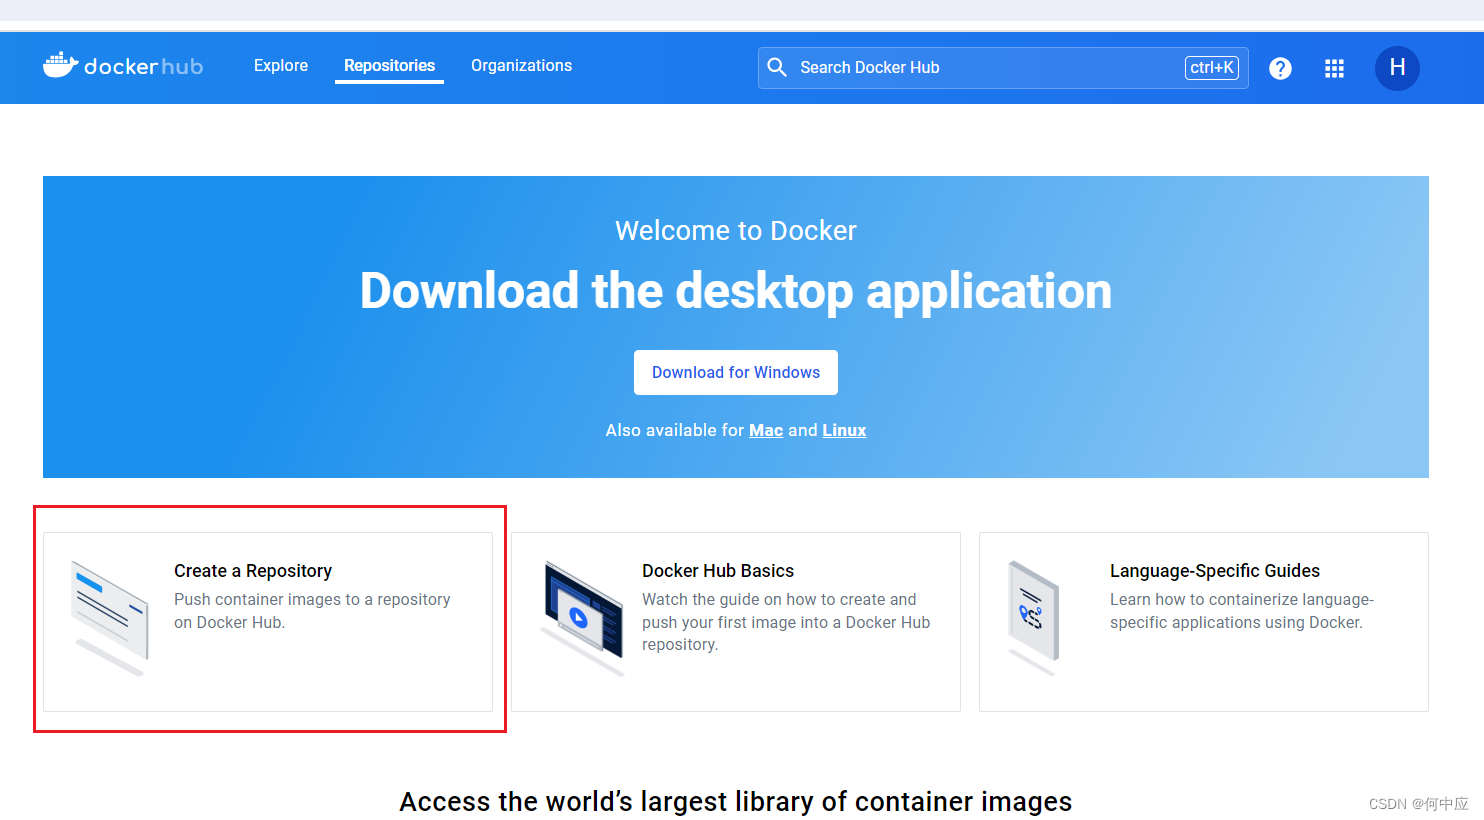Viewport: 1484px width, 820px height.
Task: Open the Create a Repository title
Action: click(253, 571)
